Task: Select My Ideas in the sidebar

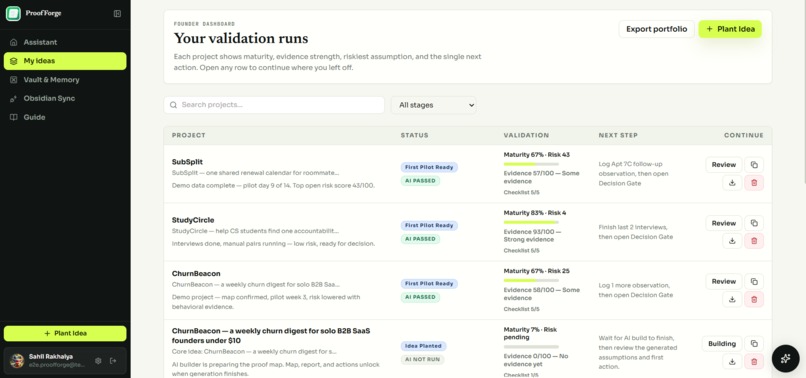Action: (65, 61)
